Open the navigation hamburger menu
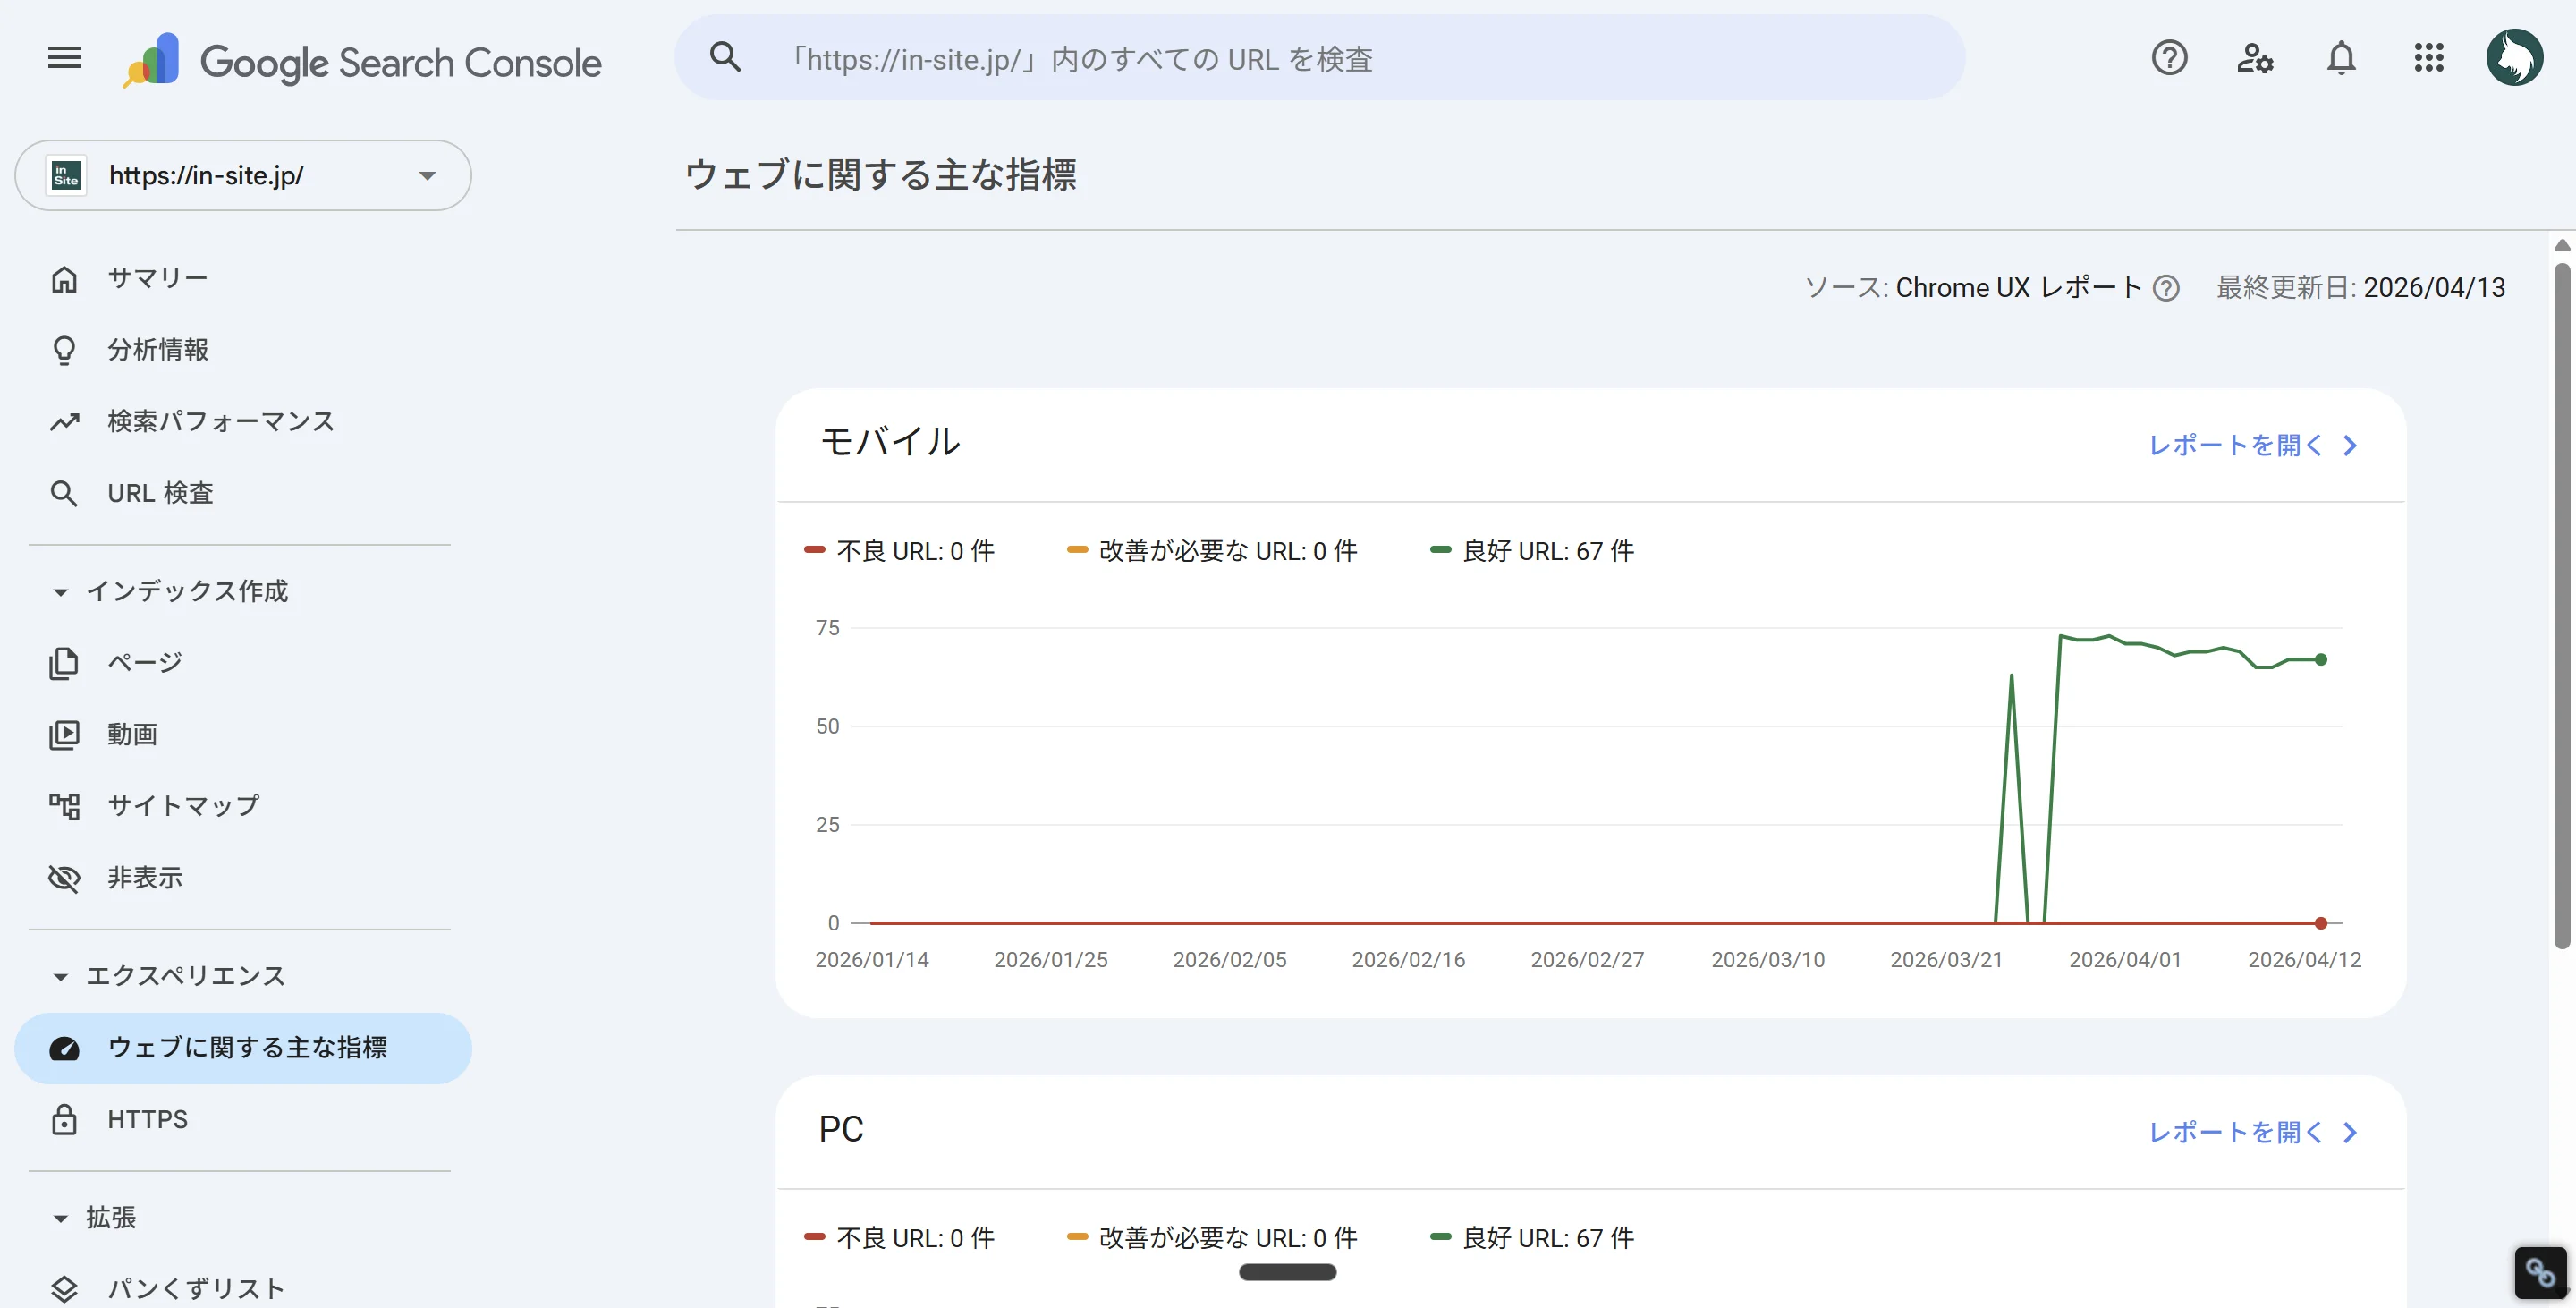Screen dimensions: 2576x1308 point(63,58)
